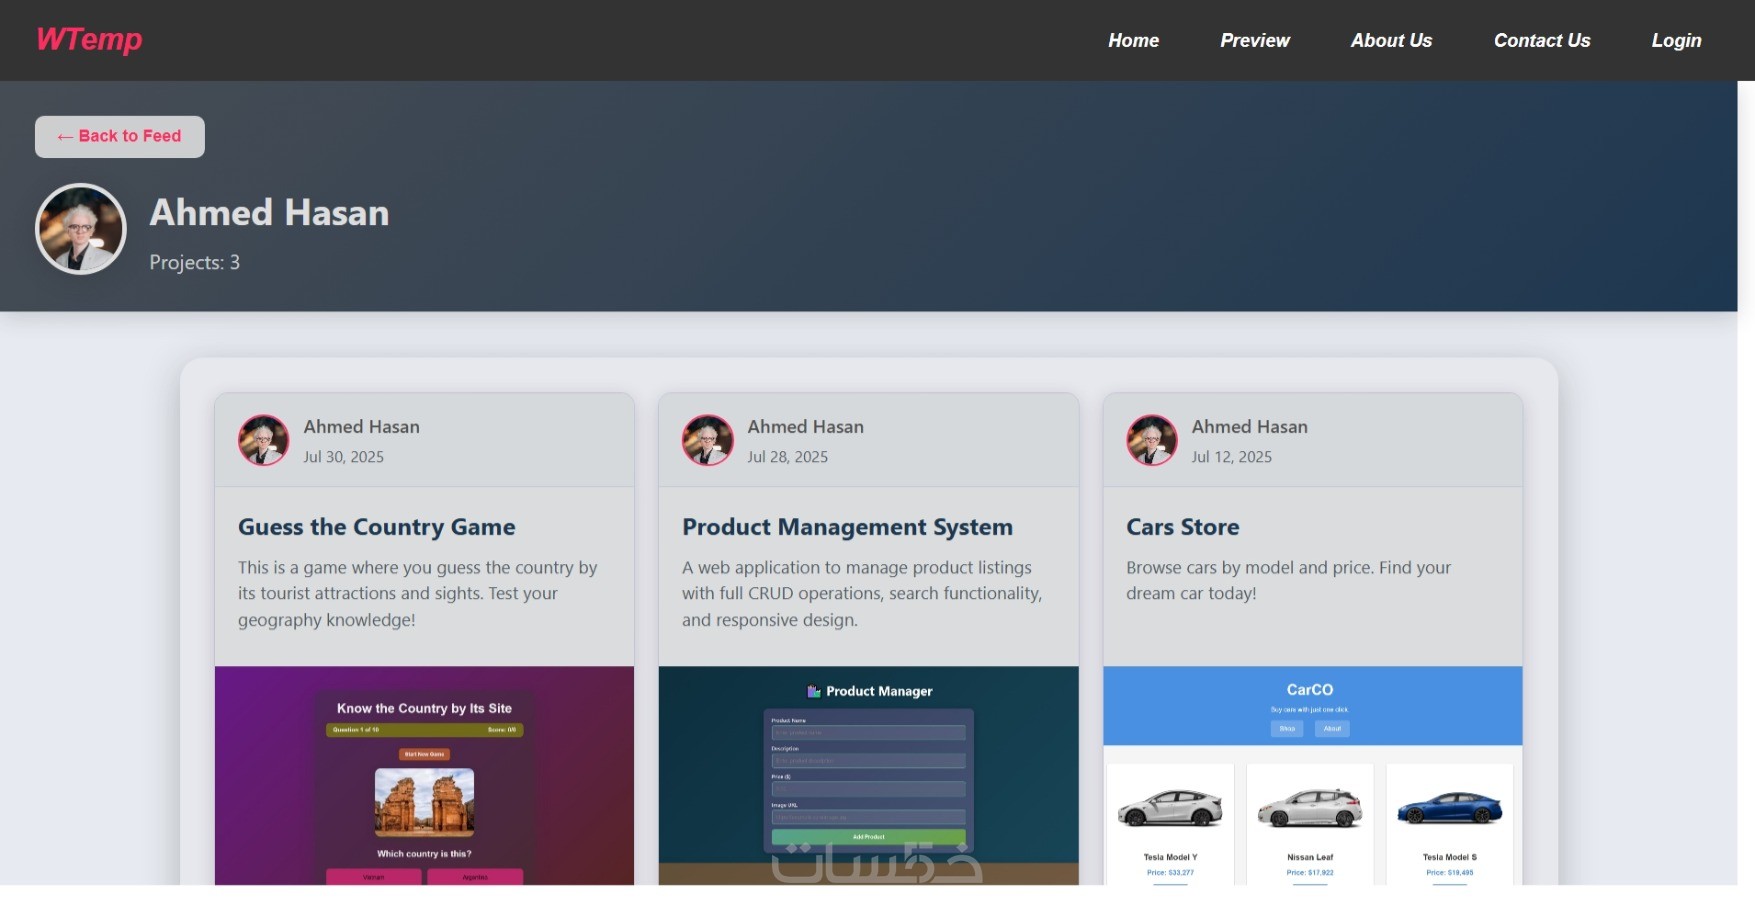Open the Contact Us page

point(1541,40)
